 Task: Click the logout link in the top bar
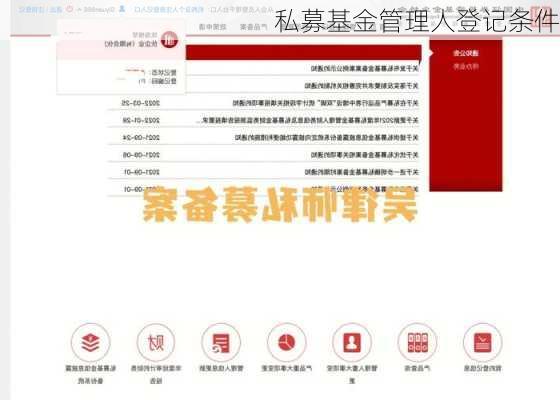point(56,9)
